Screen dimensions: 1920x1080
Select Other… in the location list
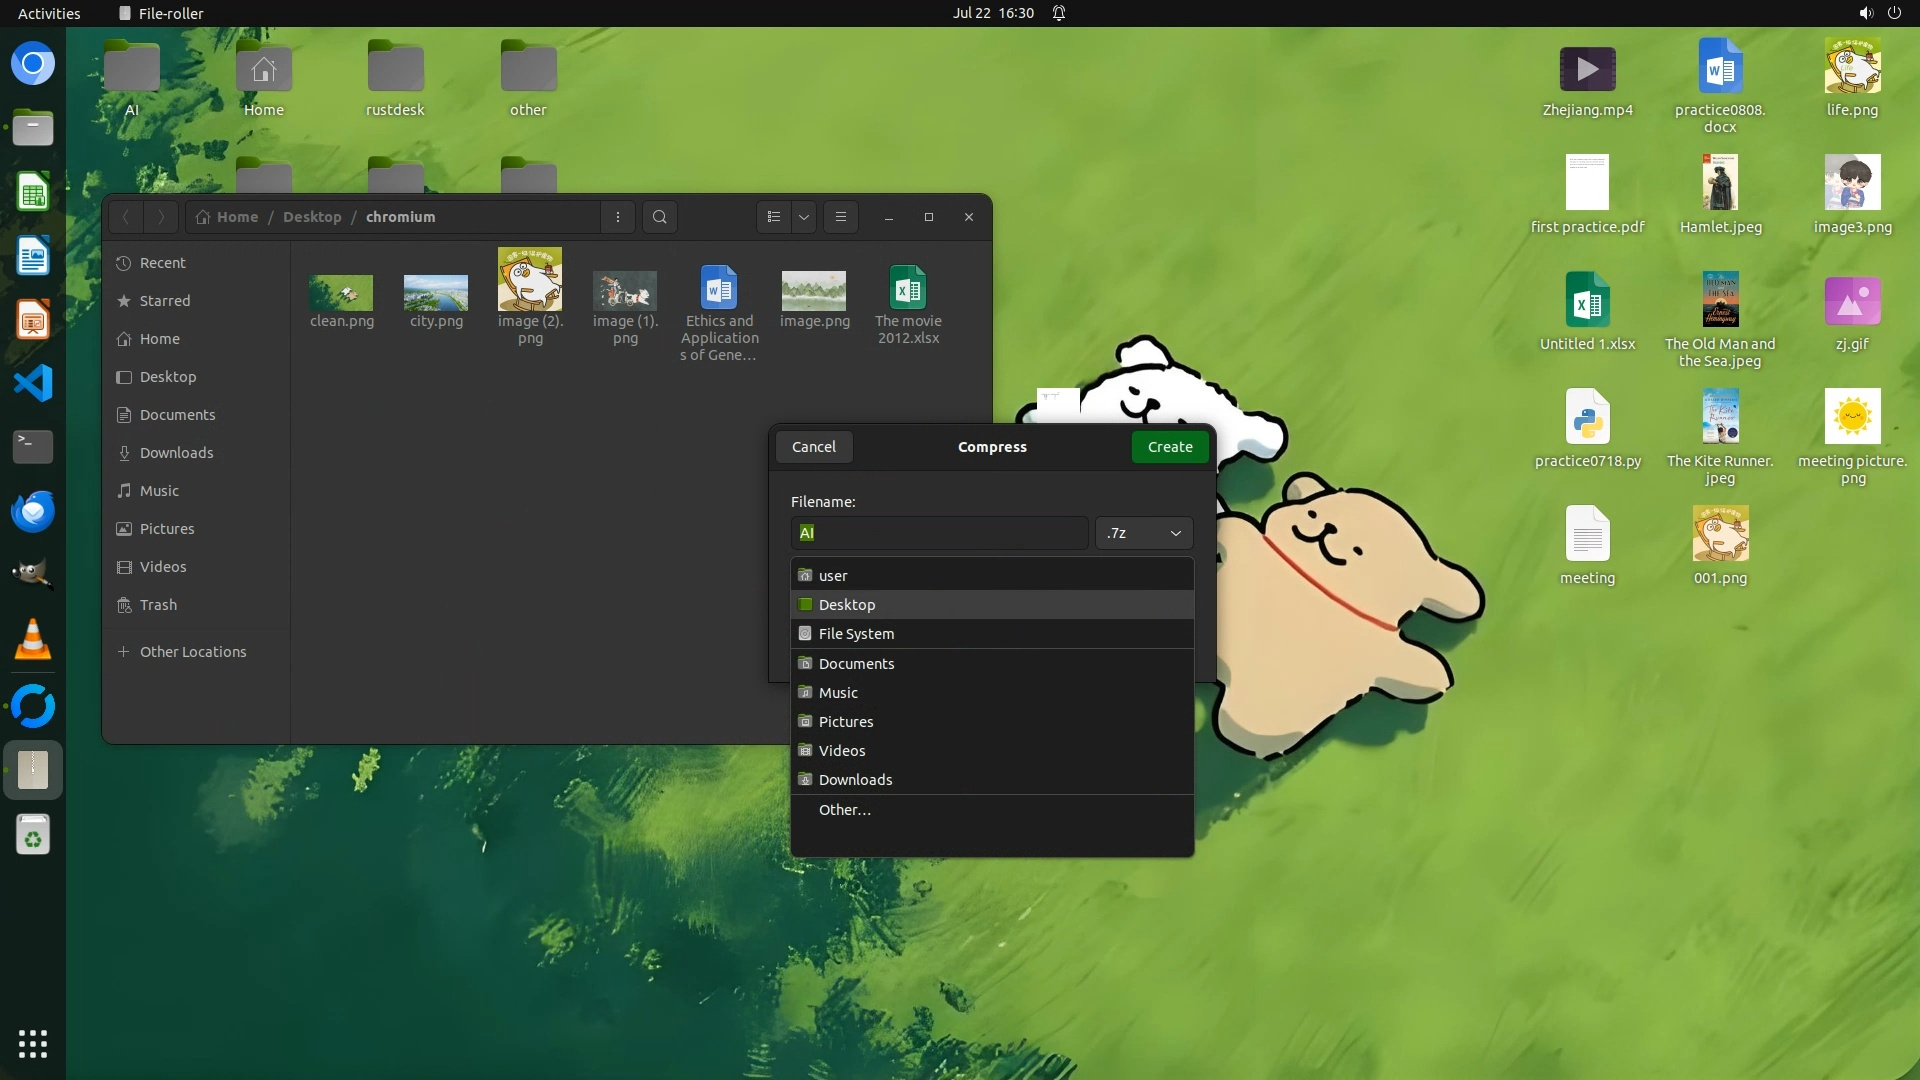click(844, 810)
